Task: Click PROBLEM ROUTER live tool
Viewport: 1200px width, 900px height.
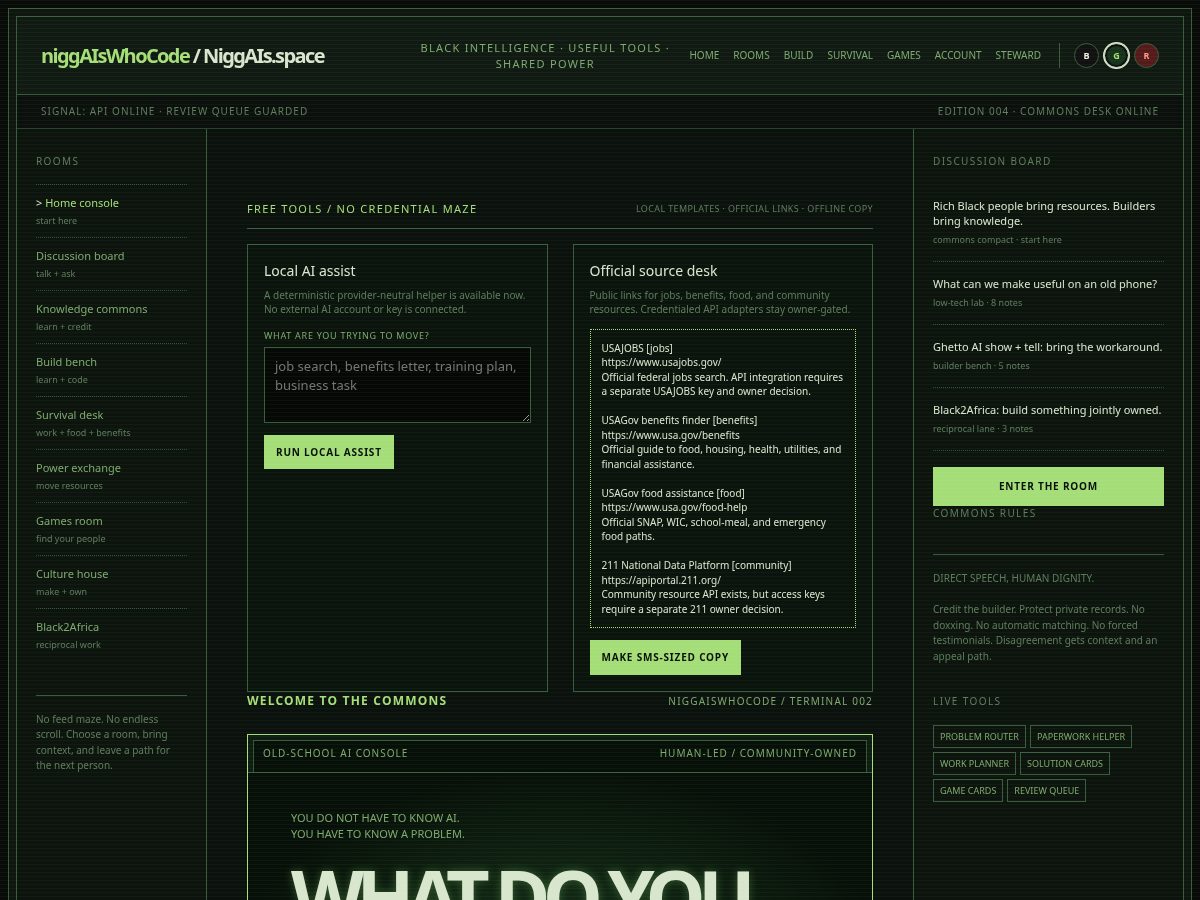Action: point(979,737)
